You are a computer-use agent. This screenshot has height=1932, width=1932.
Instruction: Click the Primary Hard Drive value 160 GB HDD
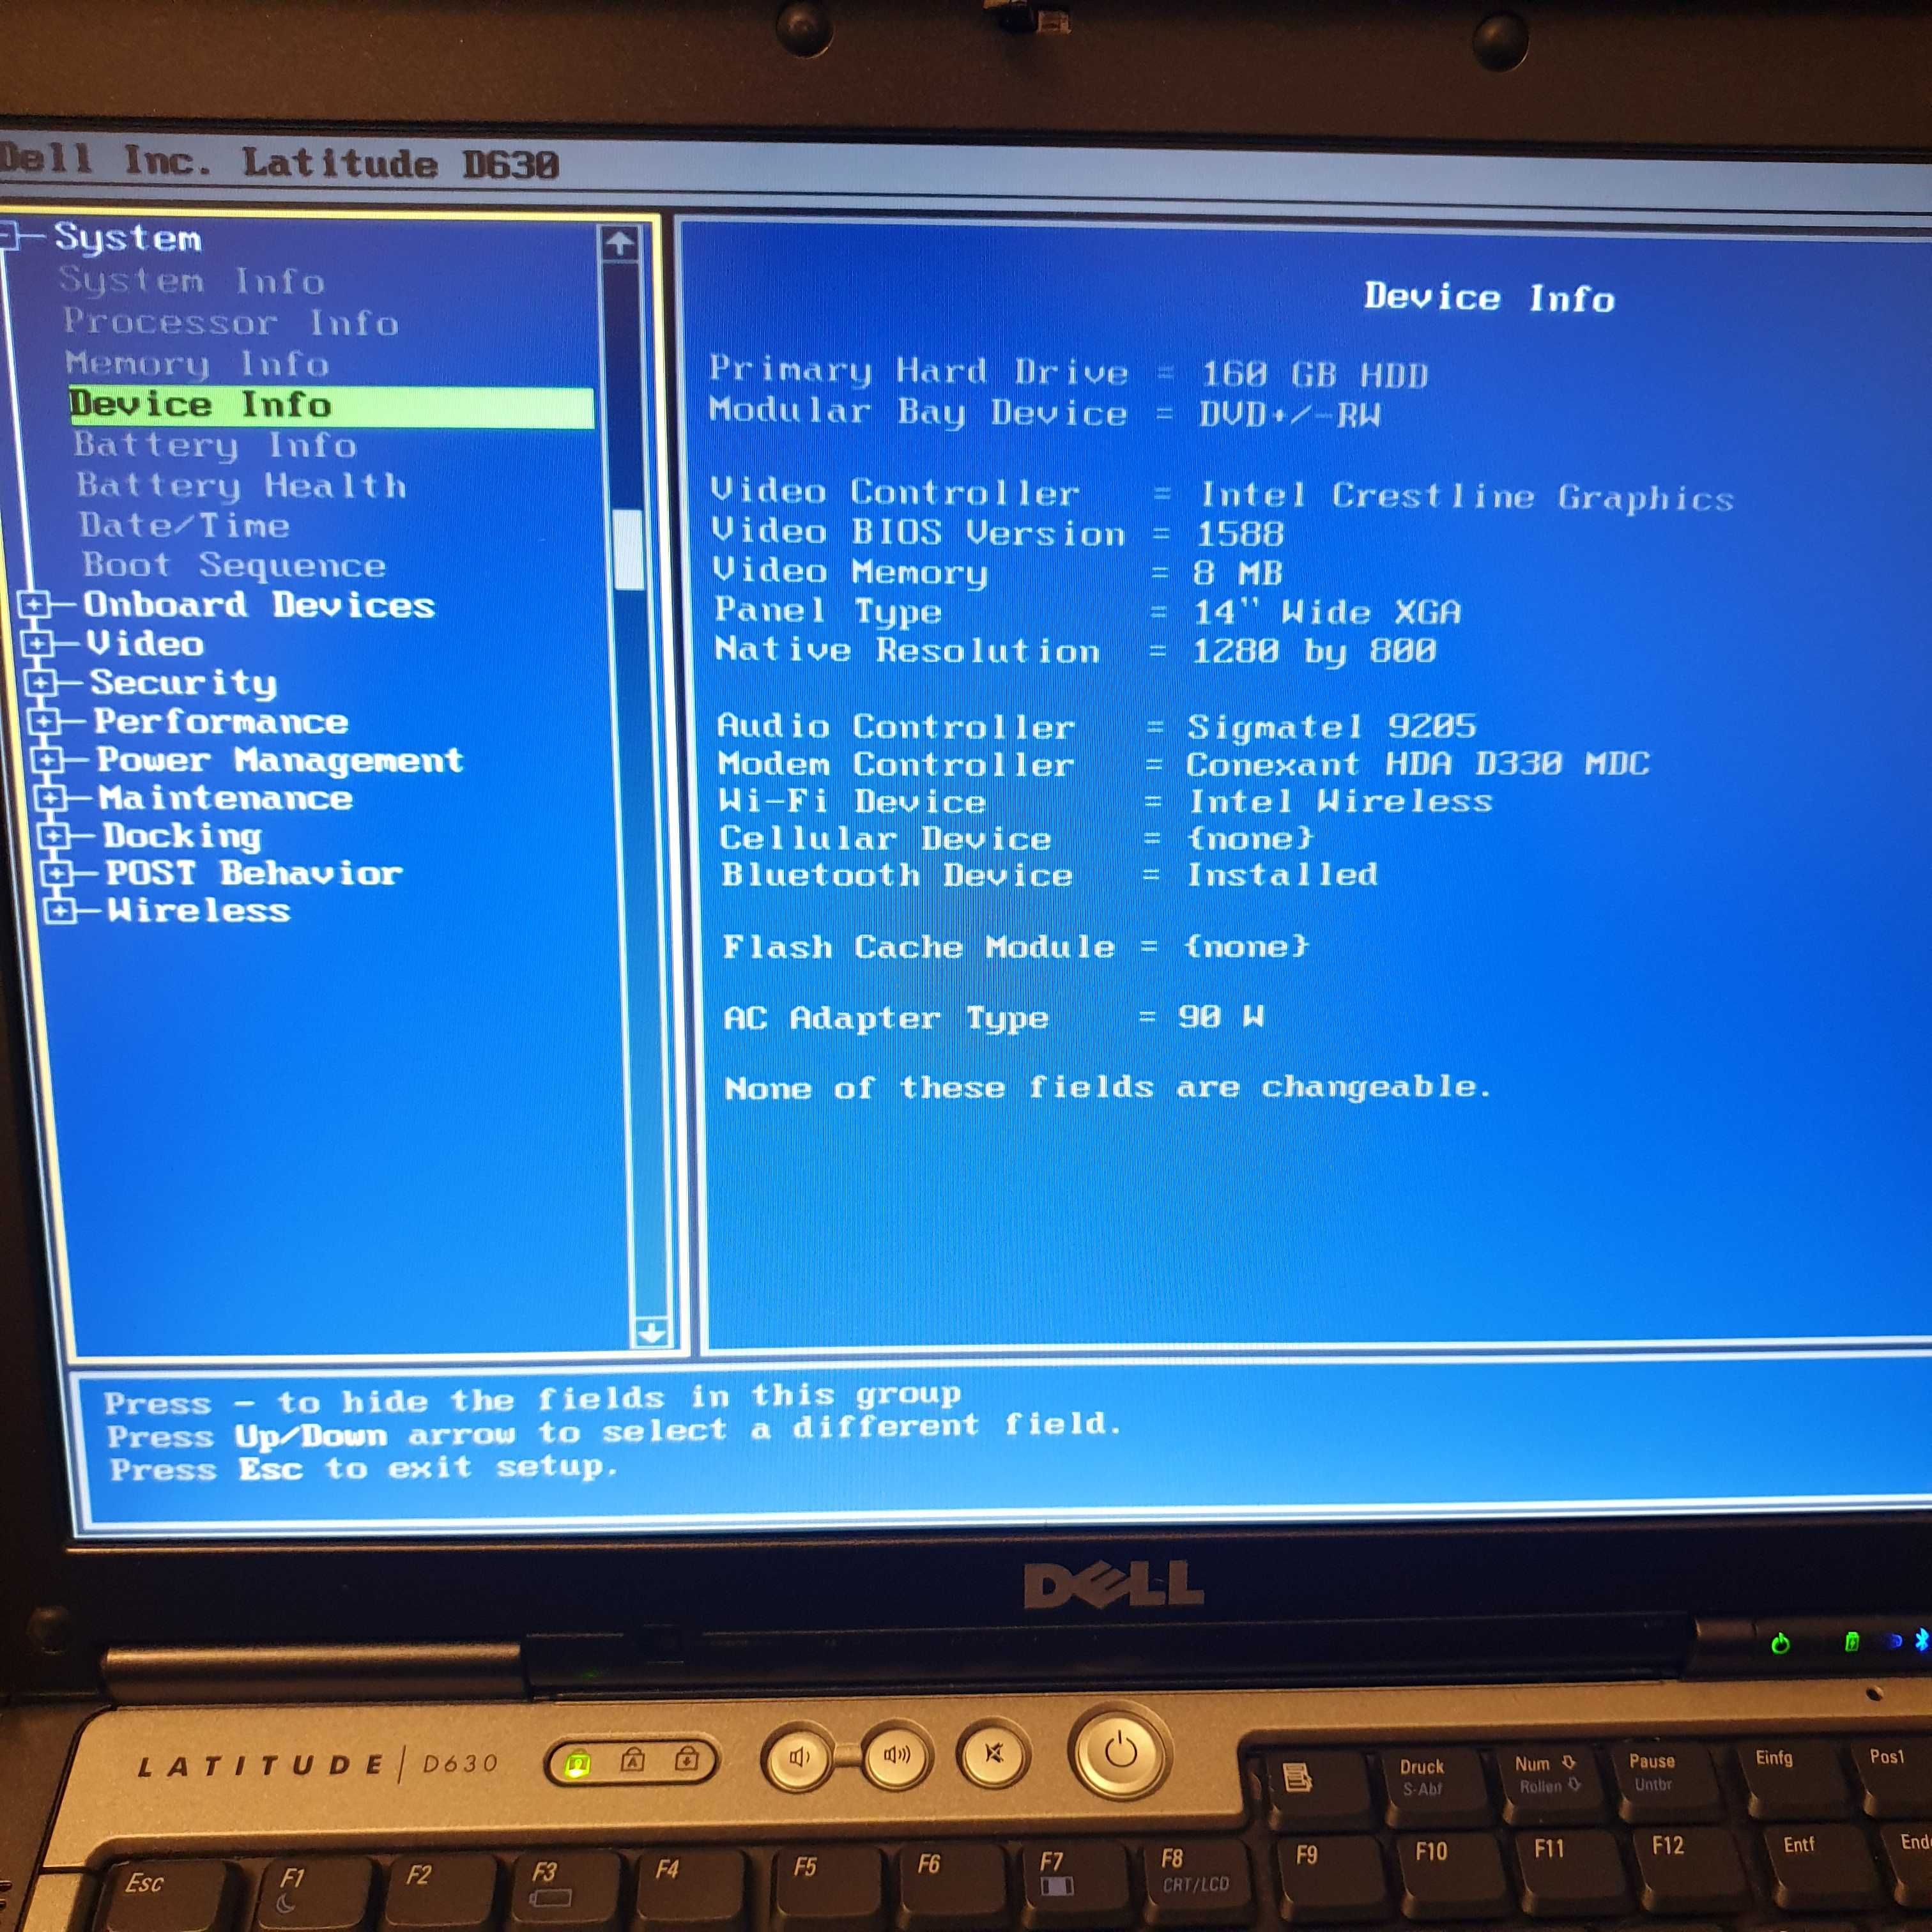(x=1314, y=375)
